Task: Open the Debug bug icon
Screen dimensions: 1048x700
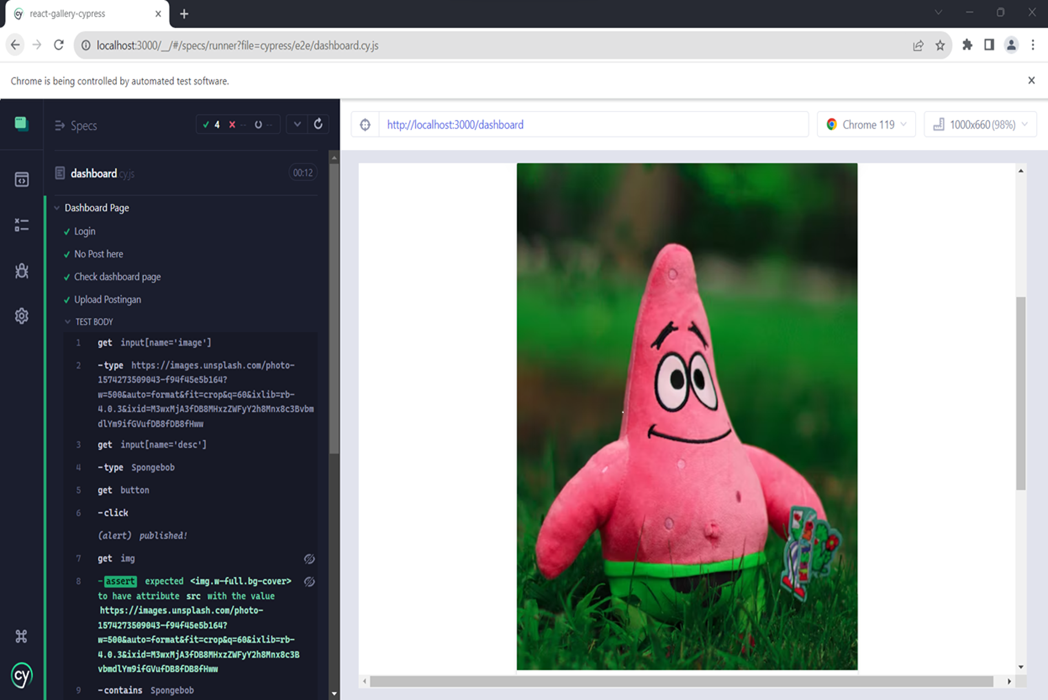Action: [21, 270]
